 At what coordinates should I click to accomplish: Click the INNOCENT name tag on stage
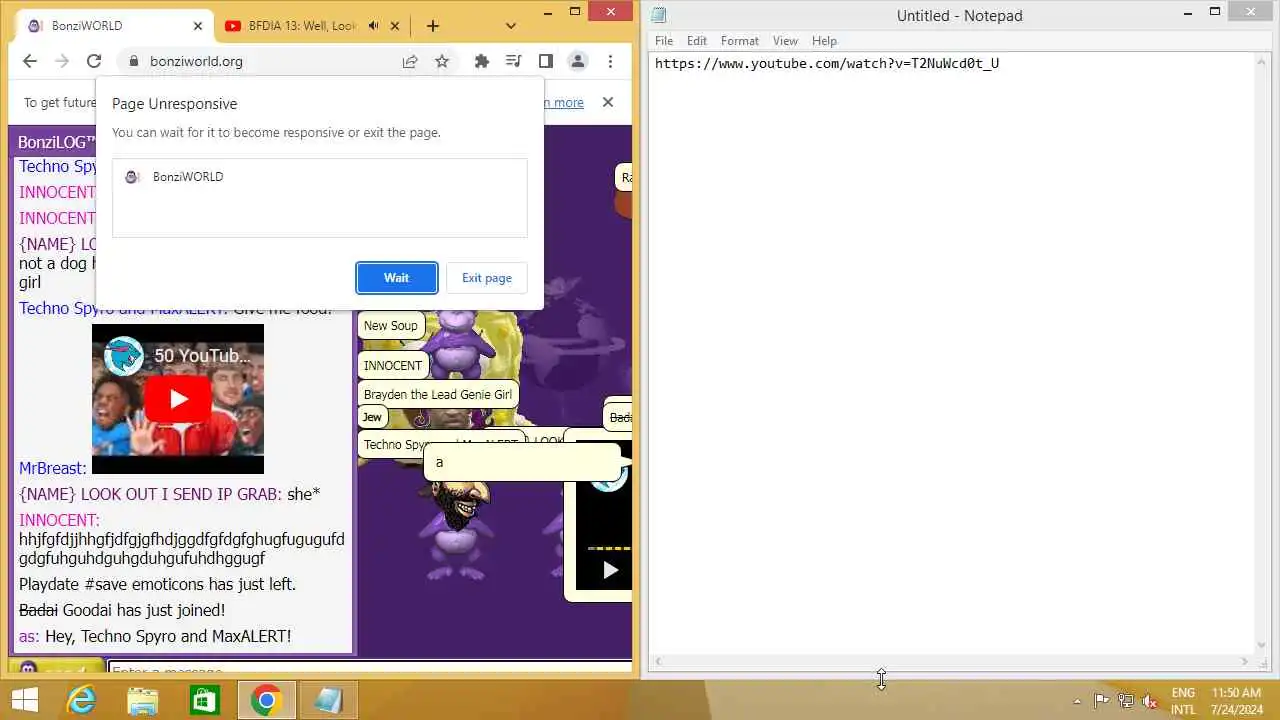pyautogui.click(x=393, y=365)
